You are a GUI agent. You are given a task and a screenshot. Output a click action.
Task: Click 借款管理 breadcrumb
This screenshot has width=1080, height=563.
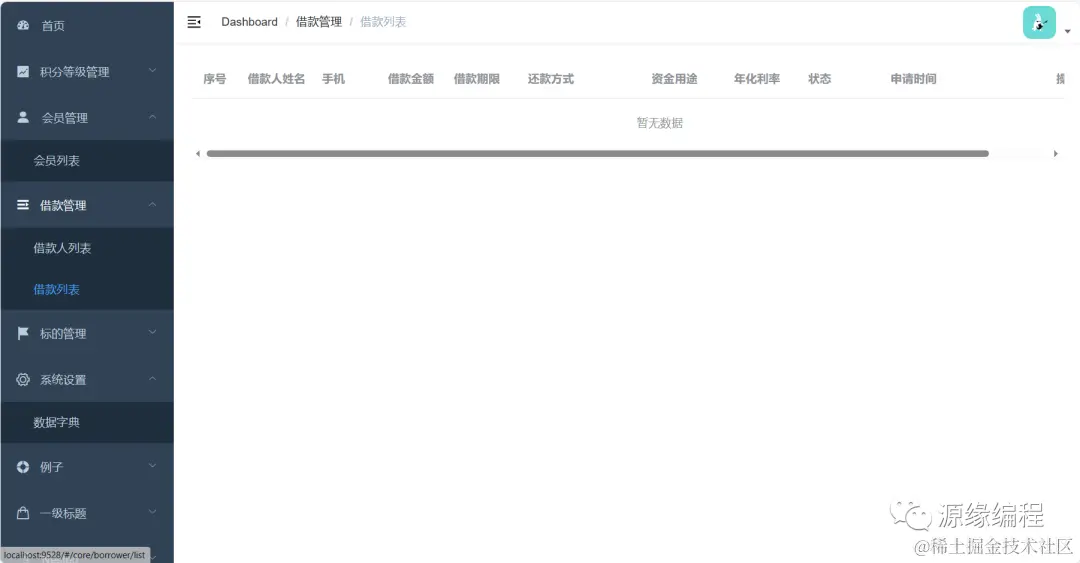click(319, 22)
